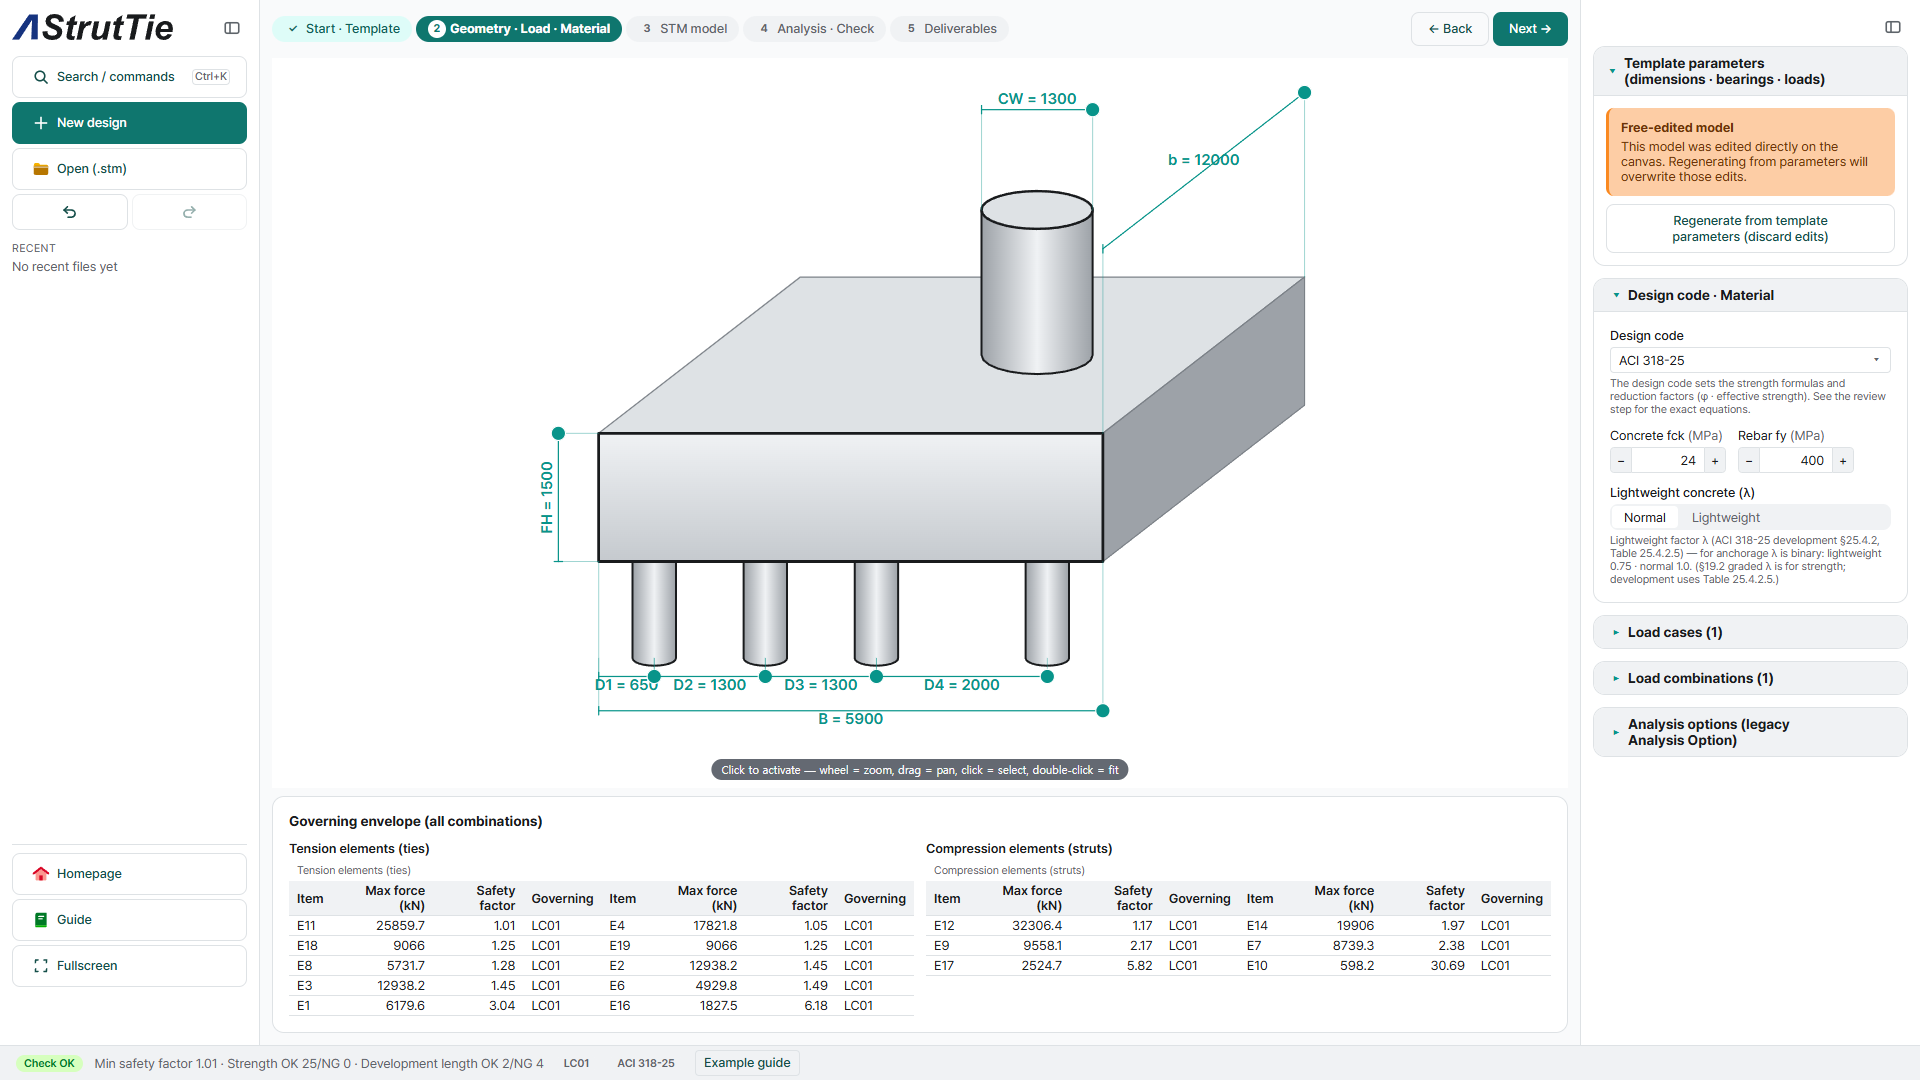Edit the Concrete fck field 24

point(1668,461)
